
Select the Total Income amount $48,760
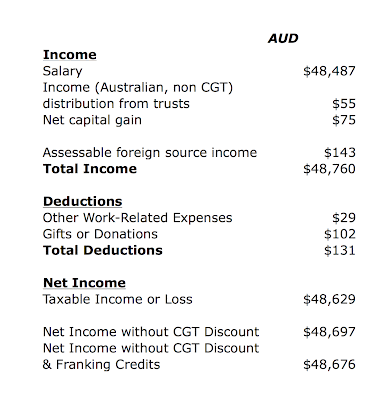point(329,169)
